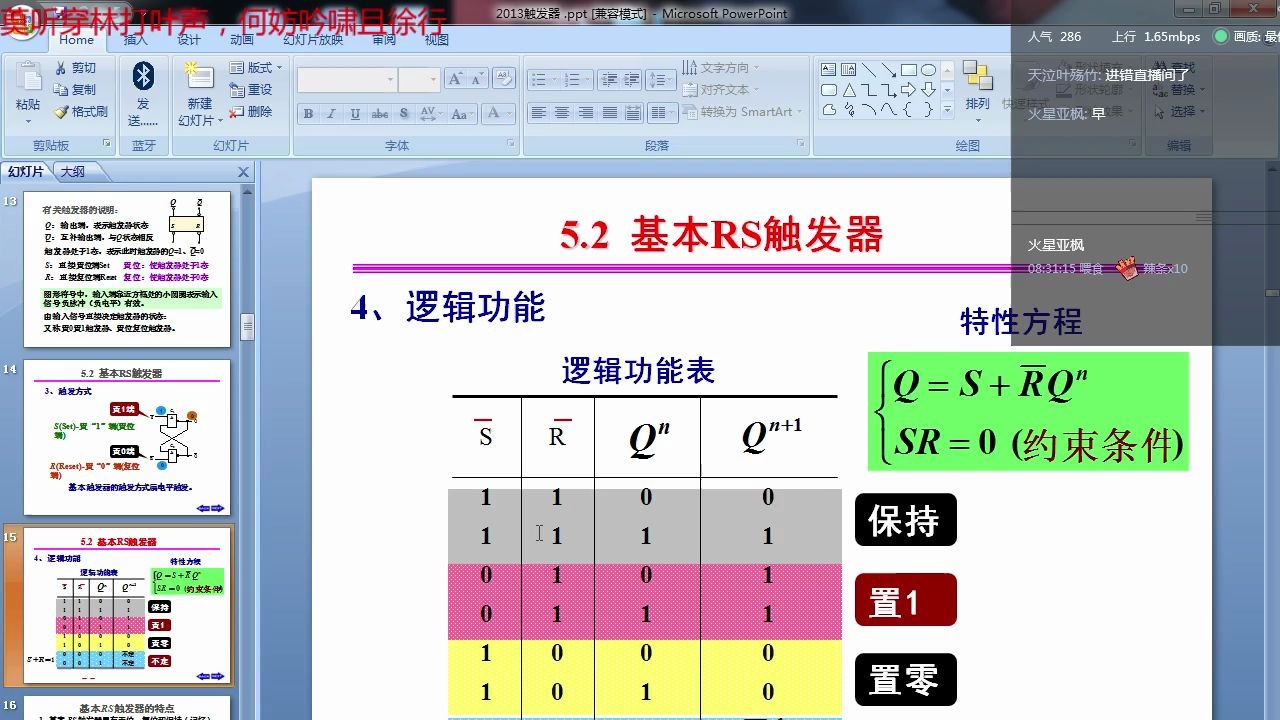Toggle Strikethrough formatting
Image resolution: width=1280 pixels, height=720 pixels.
380,113
